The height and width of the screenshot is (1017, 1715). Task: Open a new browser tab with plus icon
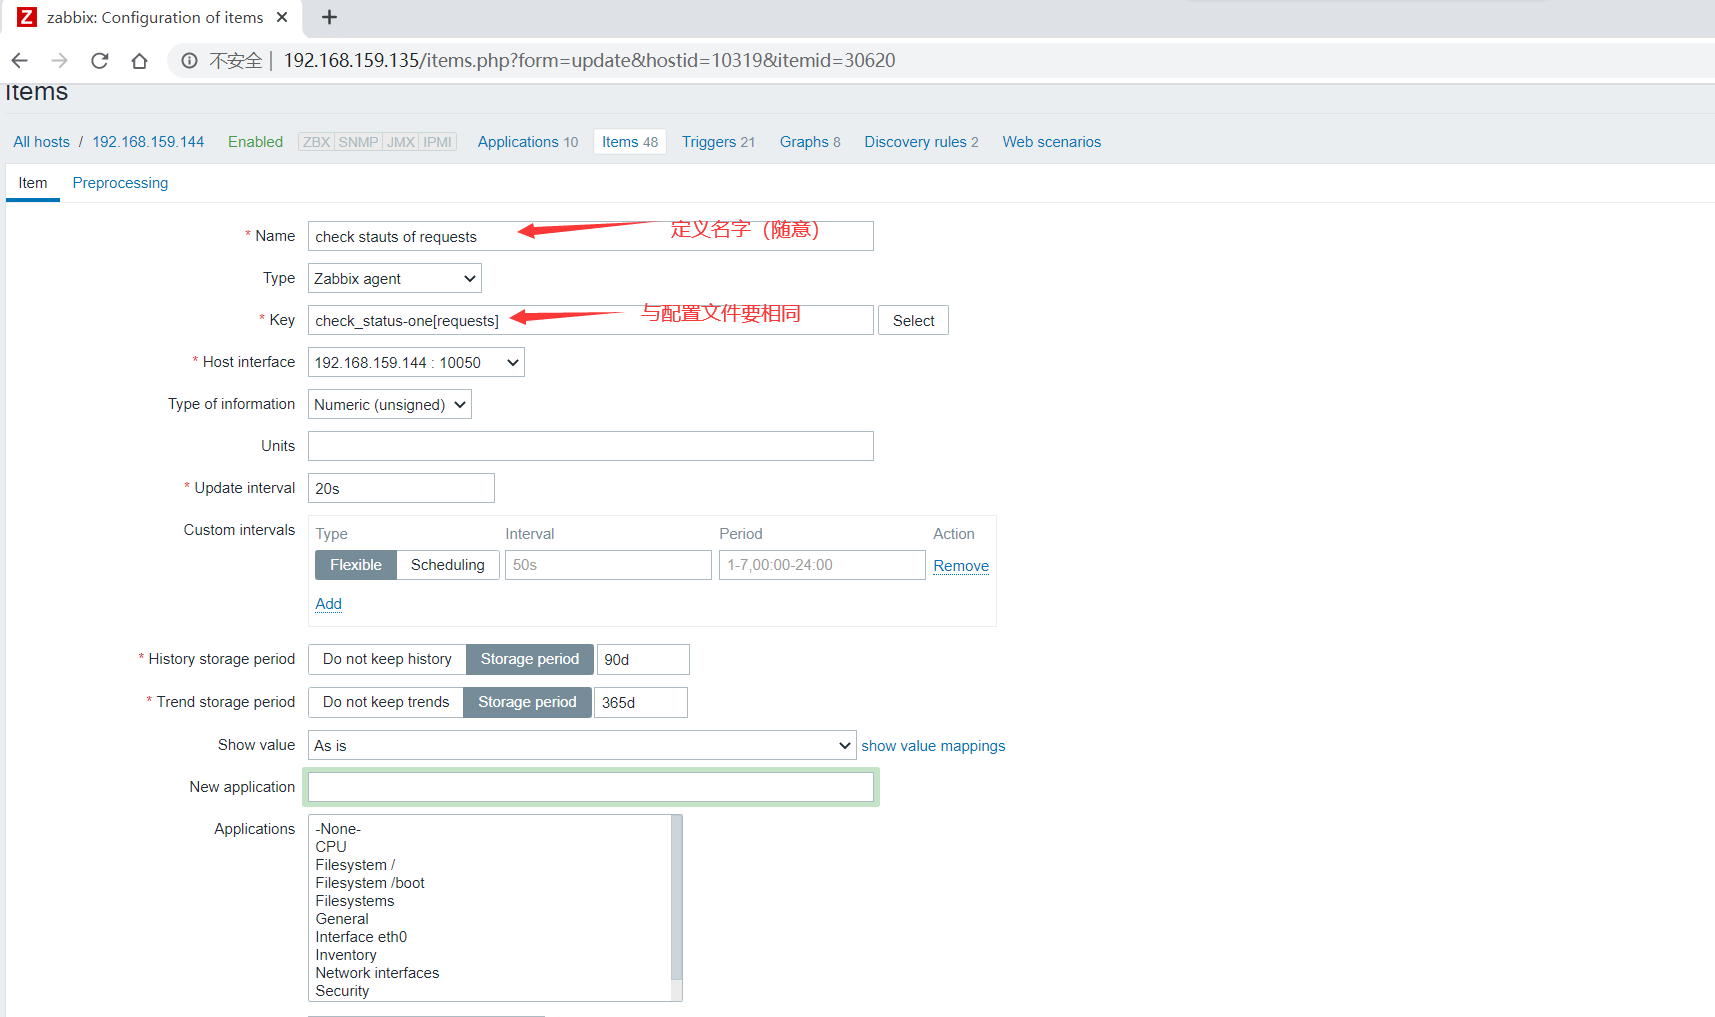(x=329, y=17)
